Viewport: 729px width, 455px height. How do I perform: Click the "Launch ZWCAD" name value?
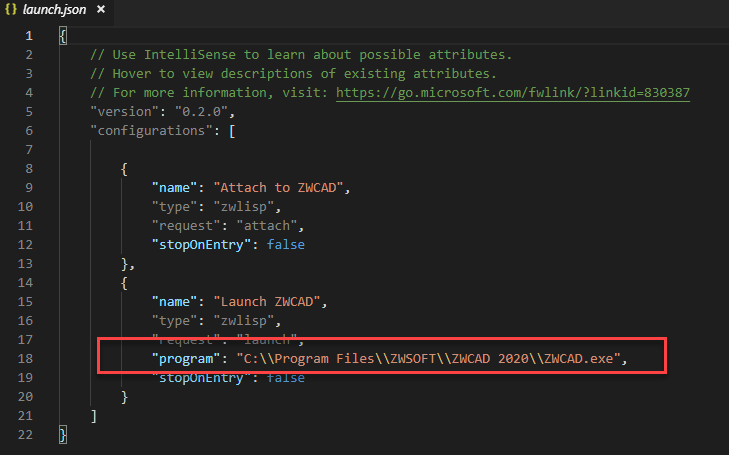click(x=267, y=302)
